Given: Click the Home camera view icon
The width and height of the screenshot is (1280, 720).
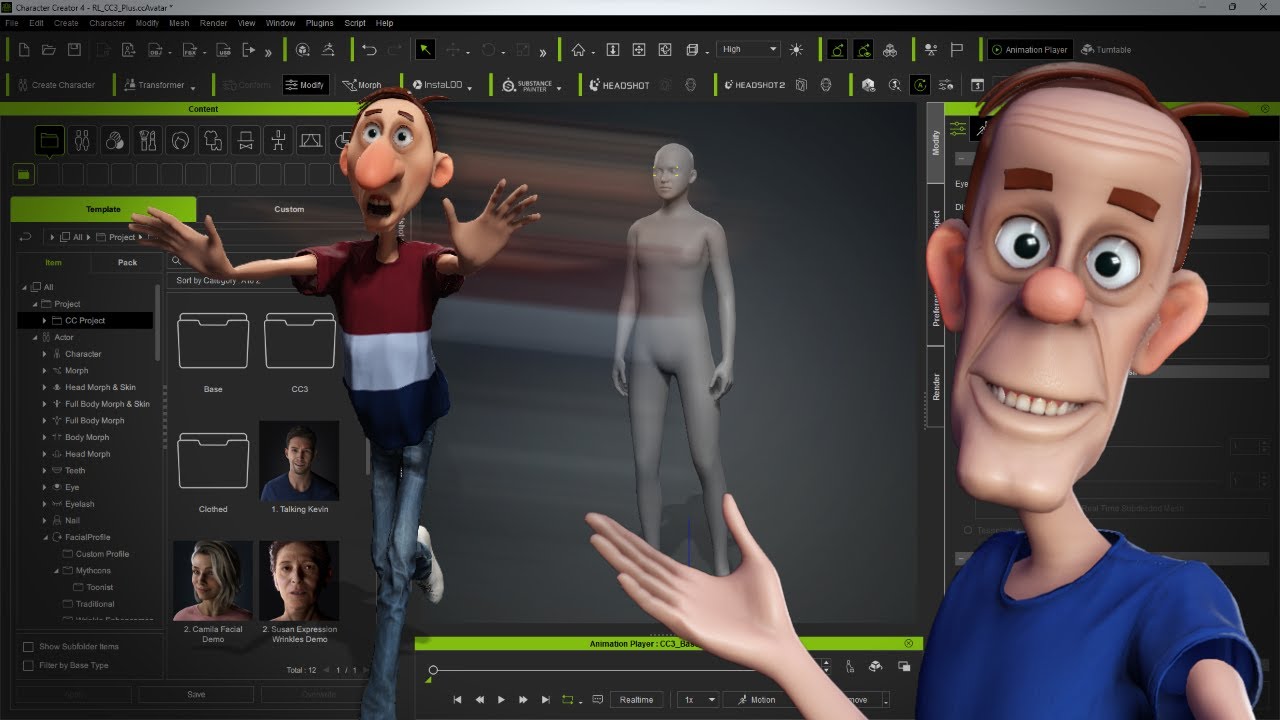Looking at the screenshot, I should (x=578, y=50).
